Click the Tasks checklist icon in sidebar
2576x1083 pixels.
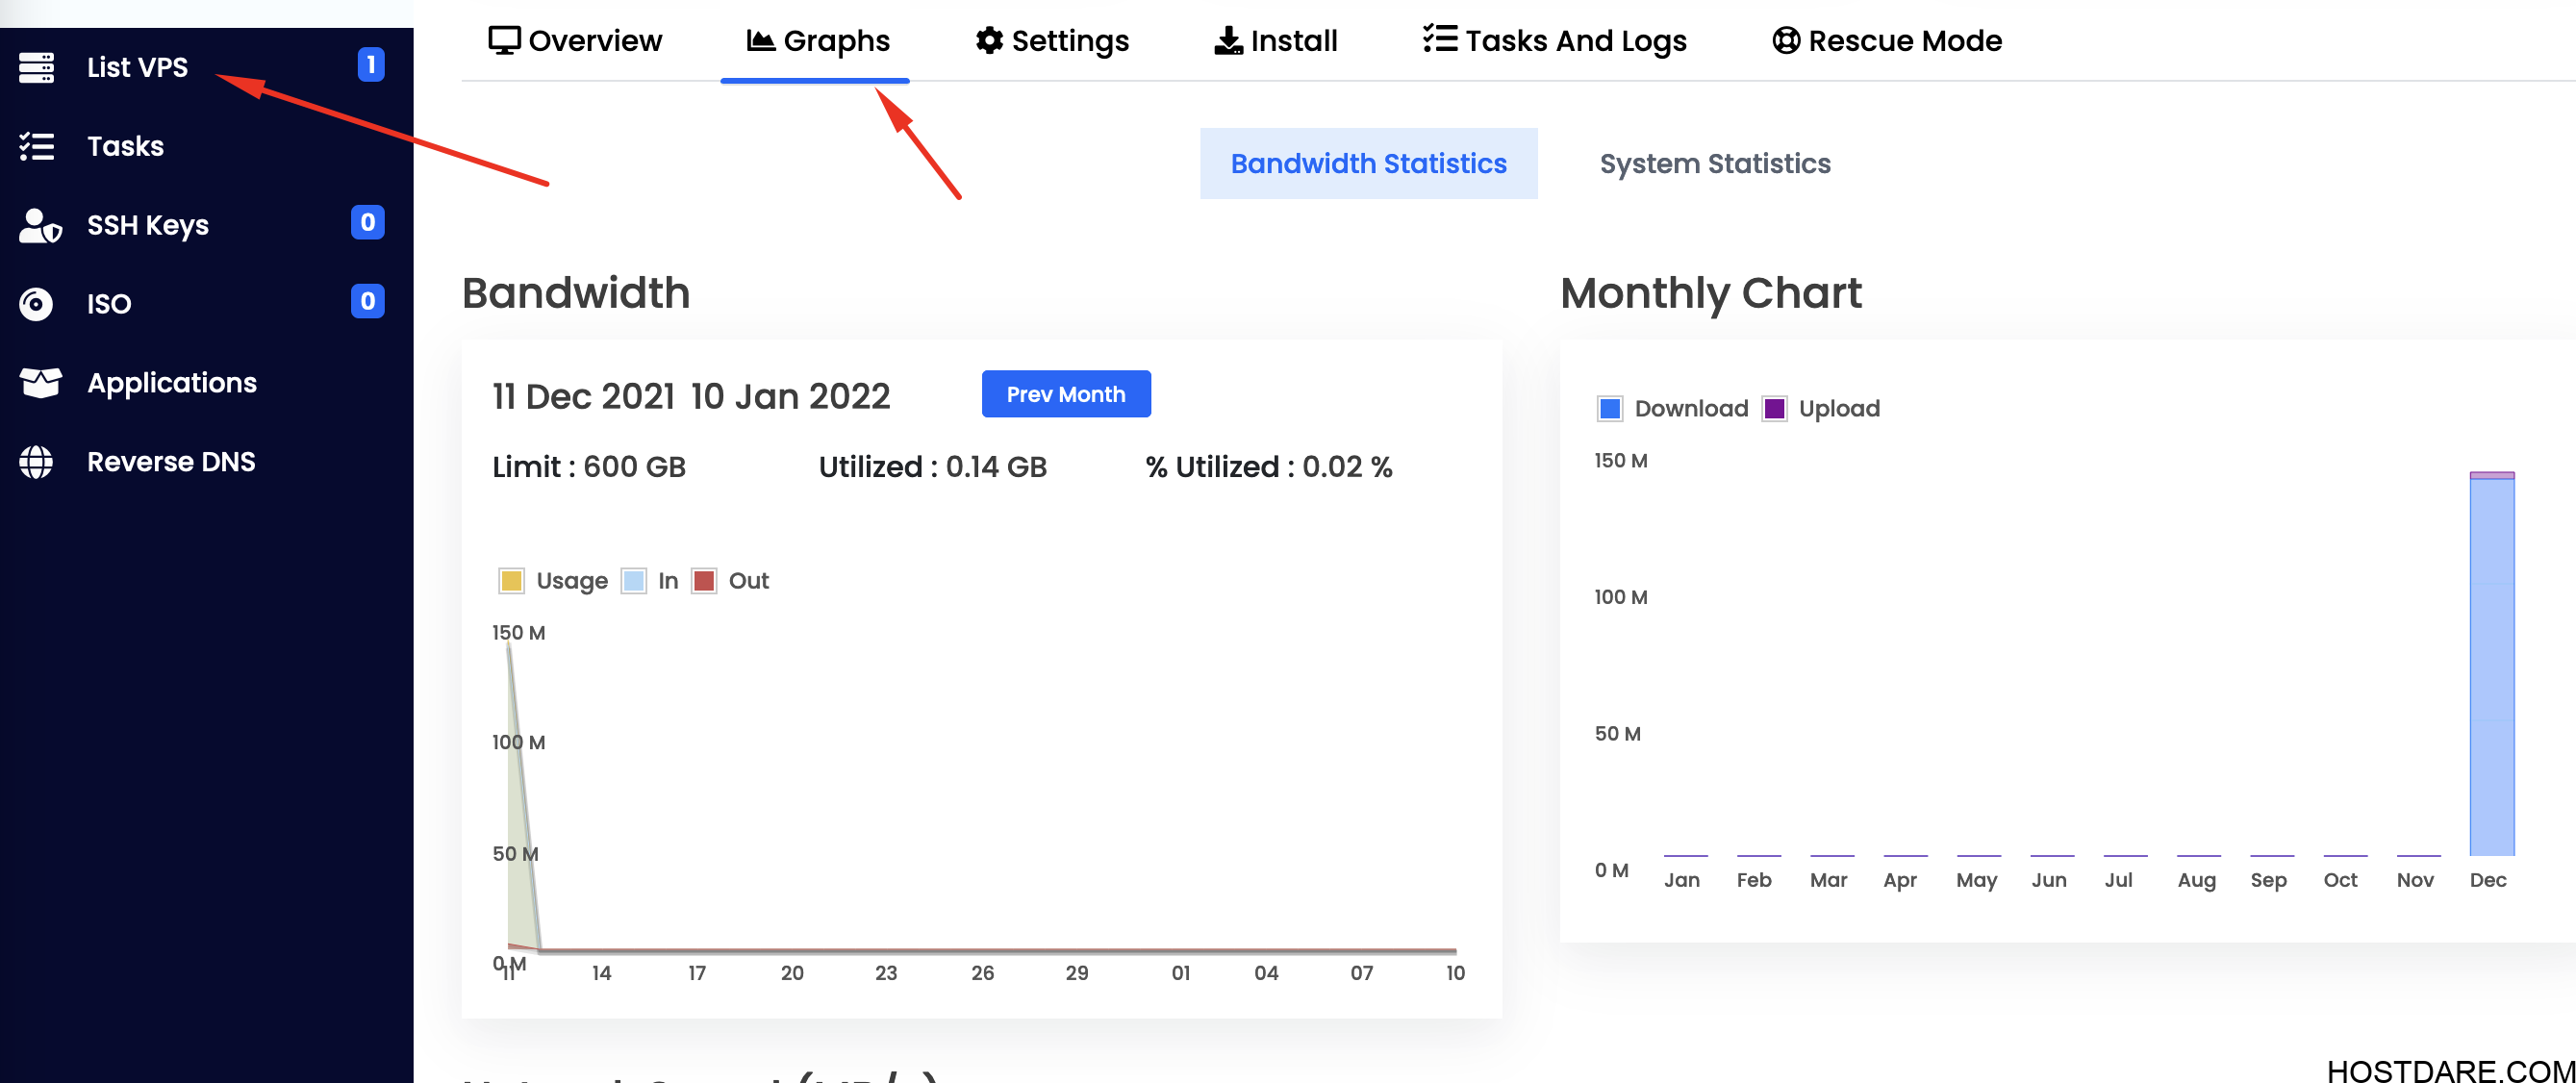pos(37,146)
